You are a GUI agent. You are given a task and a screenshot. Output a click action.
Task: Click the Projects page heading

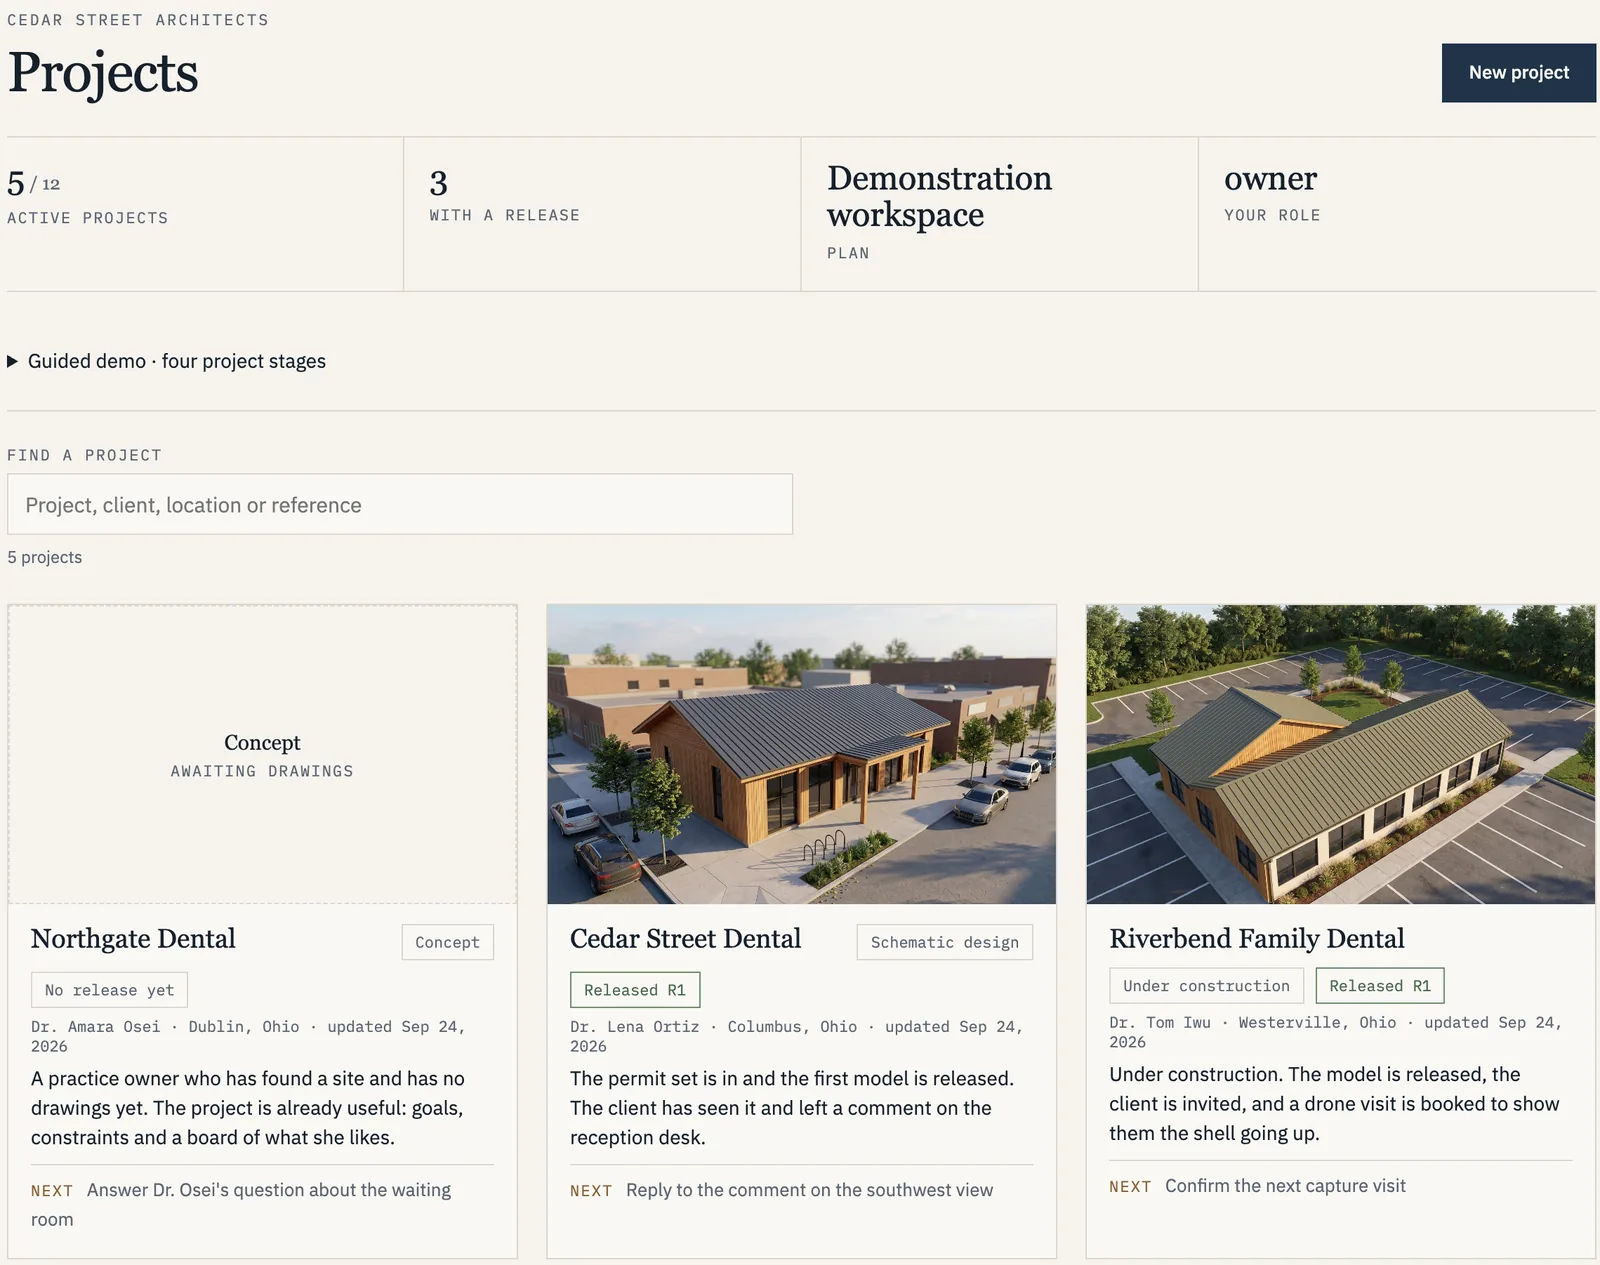coord(103,72)
